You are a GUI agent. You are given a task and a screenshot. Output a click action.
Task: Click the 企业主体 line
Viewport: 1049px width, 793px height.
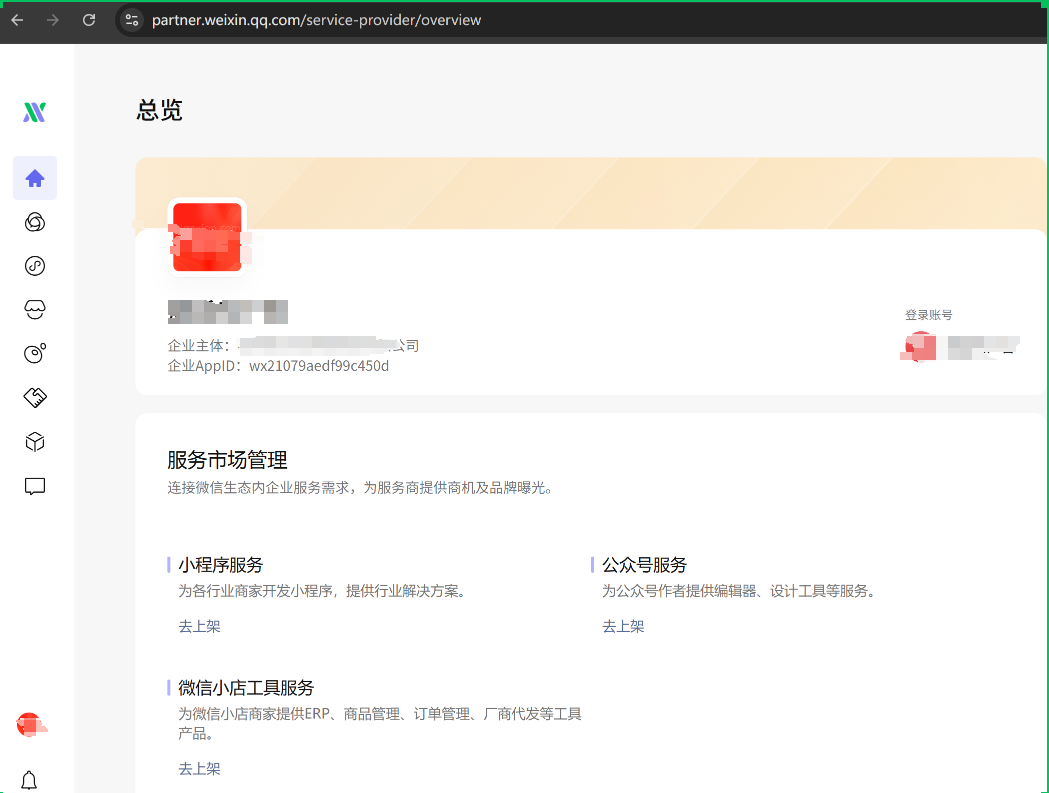293,345
